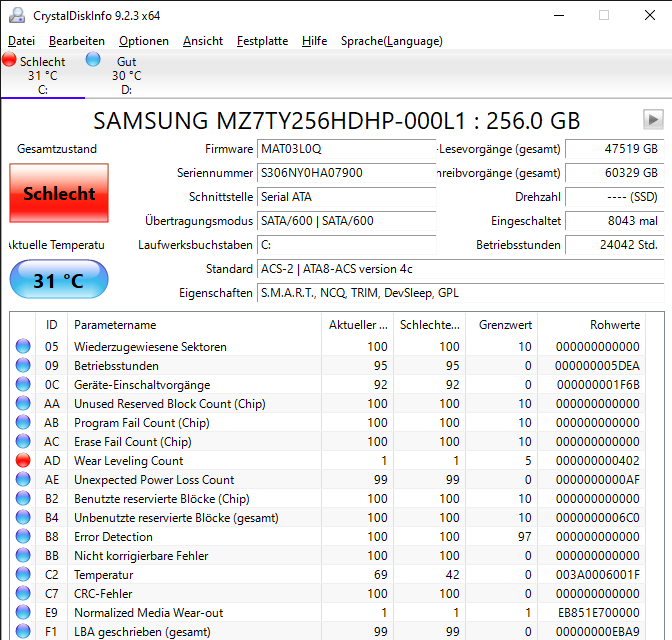
Task: Open the Optionen menu
Action: (144, 41)
